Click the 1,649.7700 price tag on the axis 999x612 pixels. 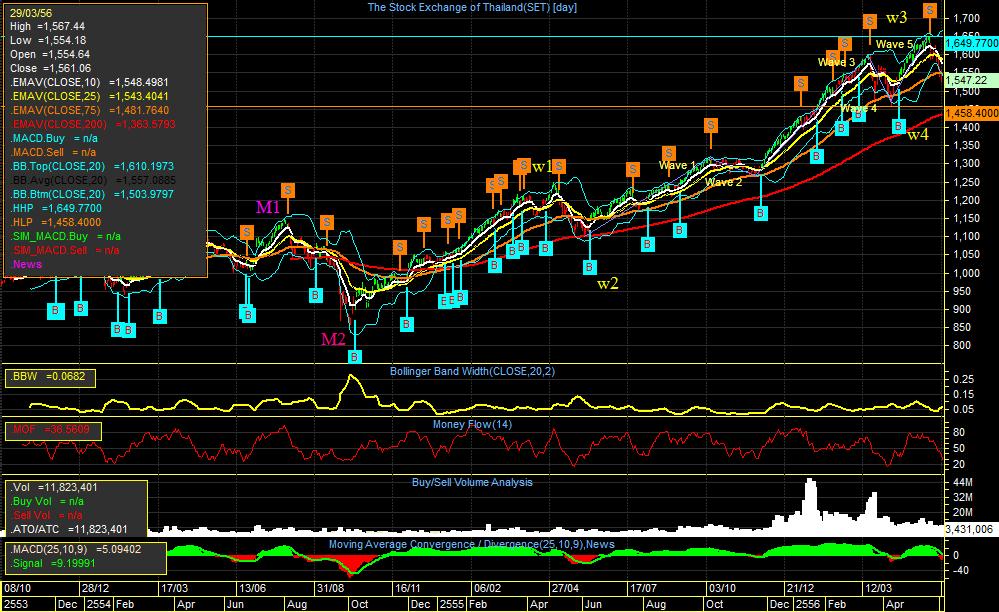click(x=971, y=43)
